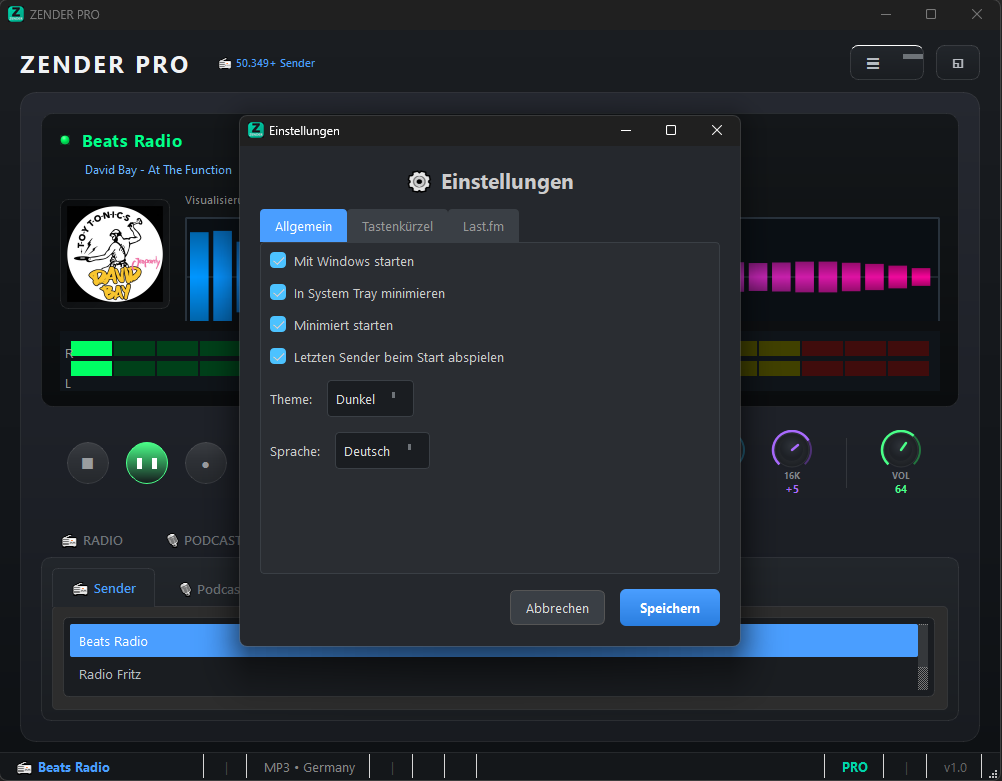Viewport: 1002px width, 781px height.
Task: Open the Last.fm settings tab
Action: point(483,226)
